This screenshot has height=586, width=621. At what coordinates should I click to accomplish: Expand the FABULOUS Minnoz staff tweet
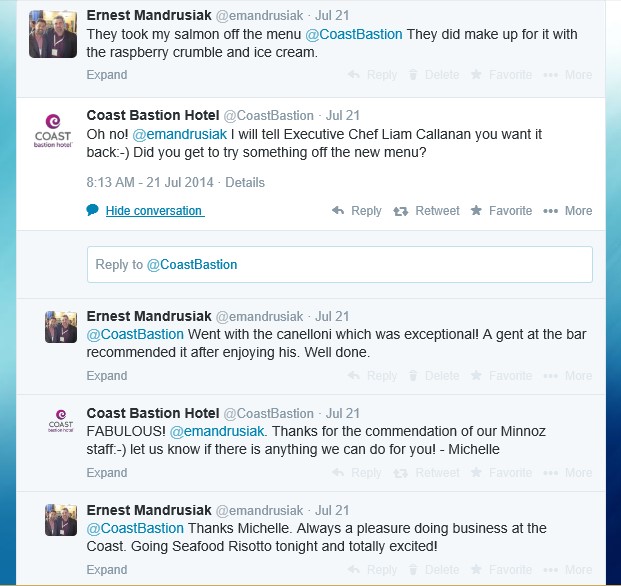coord(107,473)
